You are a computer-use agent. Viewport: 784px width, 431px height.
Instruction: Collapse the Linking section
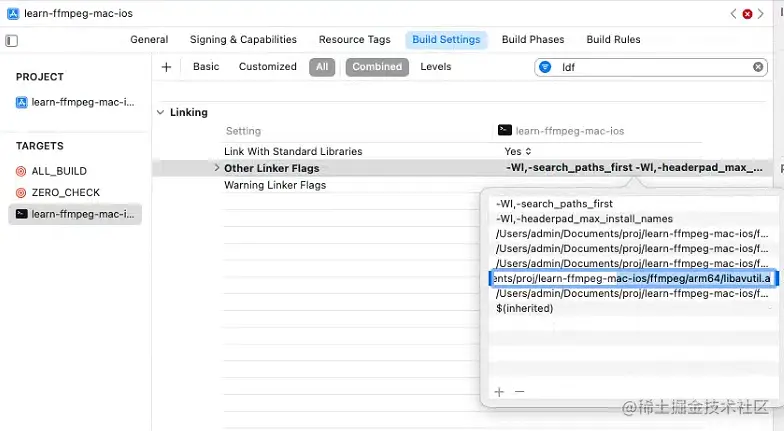click(x=160, y=112)
